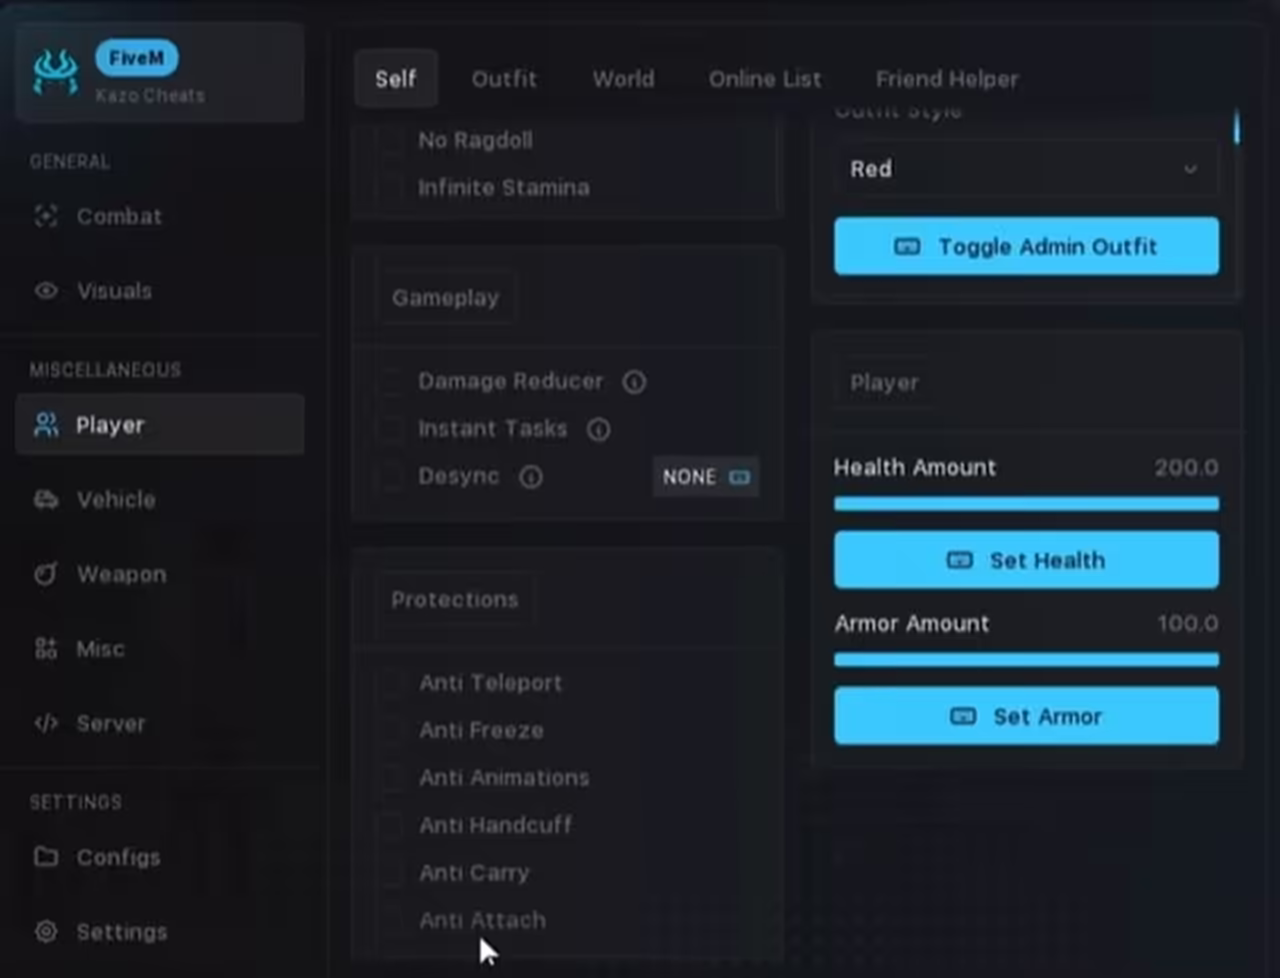Click the Set Armor button
This screenshot has width=1280, height=978.
pos(1026,716)
